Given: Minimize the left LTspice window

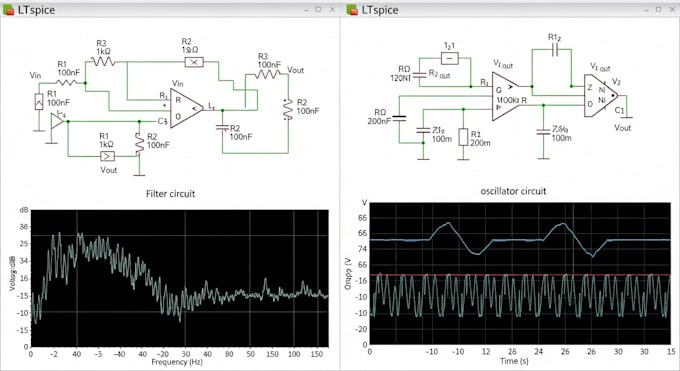Looking at the screenshot, I should 306,10.
